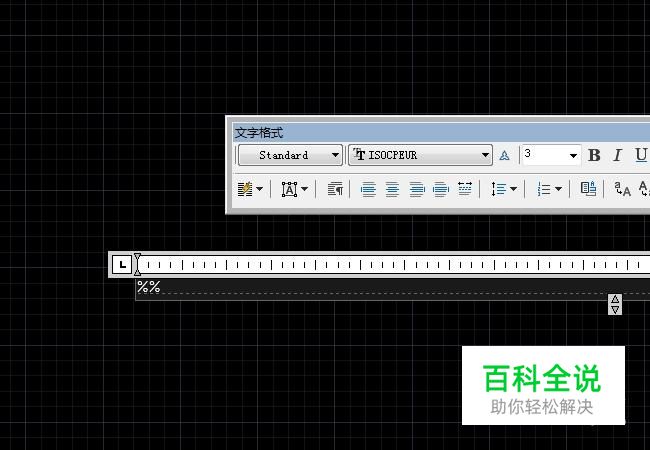Select Justify text alignment
The width and height of the screenshot is (650, 450).
pos(441,189)
